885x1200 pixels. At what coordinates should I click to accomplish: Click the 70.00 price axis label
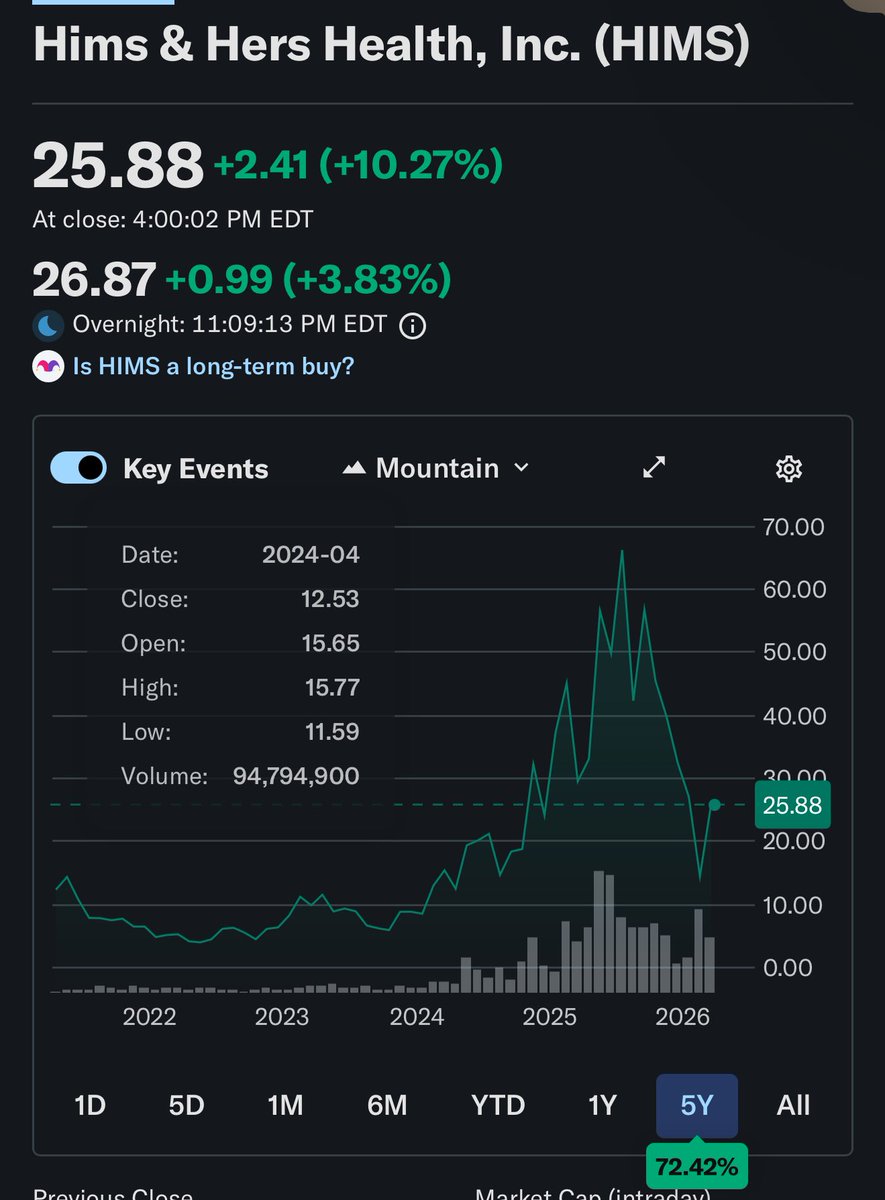pos(792,526)
